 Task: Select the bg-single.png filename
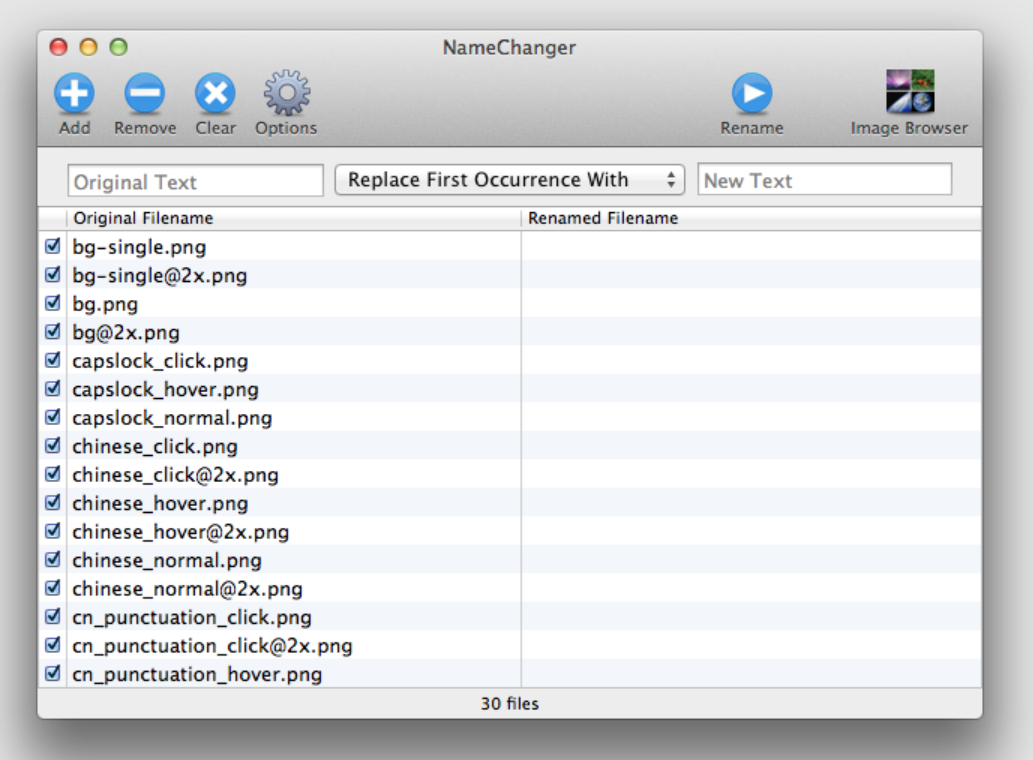pos(139,248)
